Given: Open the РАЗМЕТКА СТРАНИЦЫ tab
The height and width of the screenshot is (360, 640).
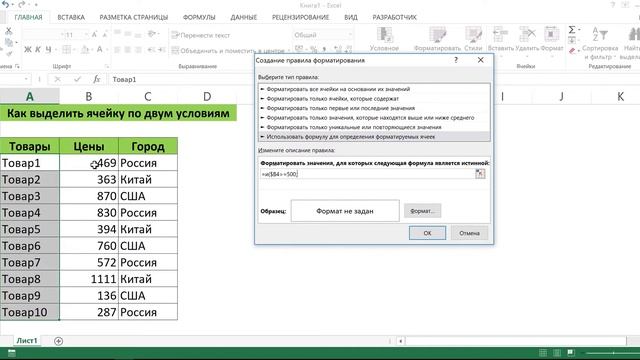Looking at the screenshot, I should click(x=133, y=17).
